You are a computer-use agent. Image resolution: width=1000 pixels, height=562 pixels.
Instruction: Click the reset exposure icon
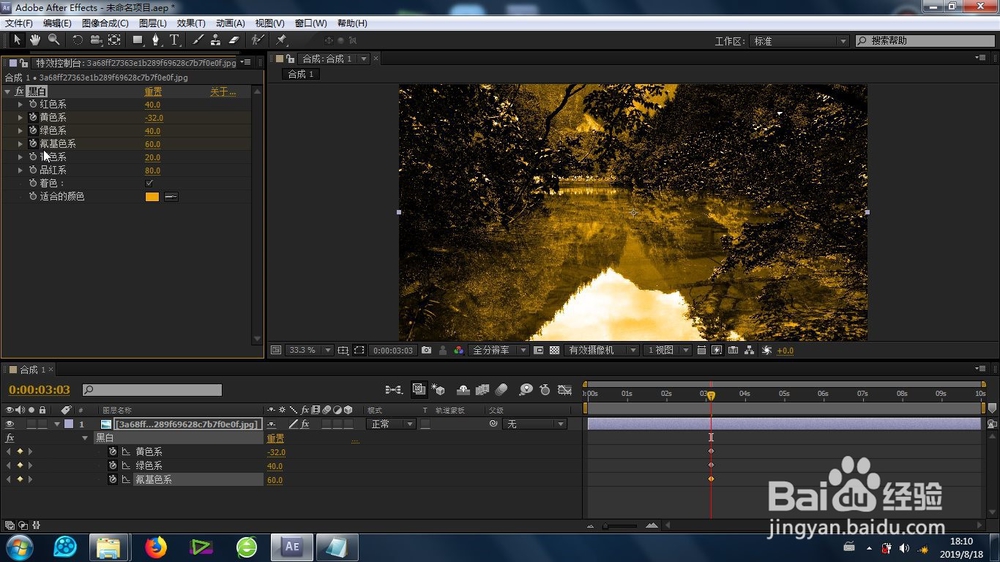click(x=767, y=350)
